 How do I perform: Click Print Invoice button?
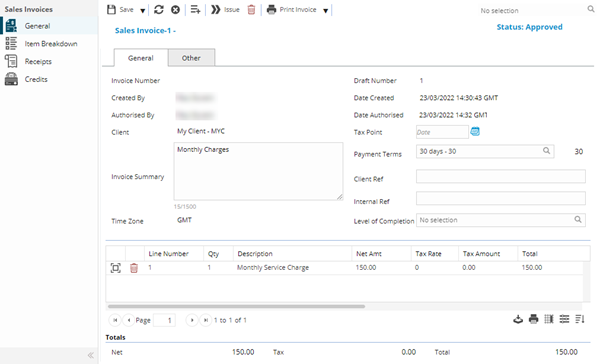tap(292, 10)
